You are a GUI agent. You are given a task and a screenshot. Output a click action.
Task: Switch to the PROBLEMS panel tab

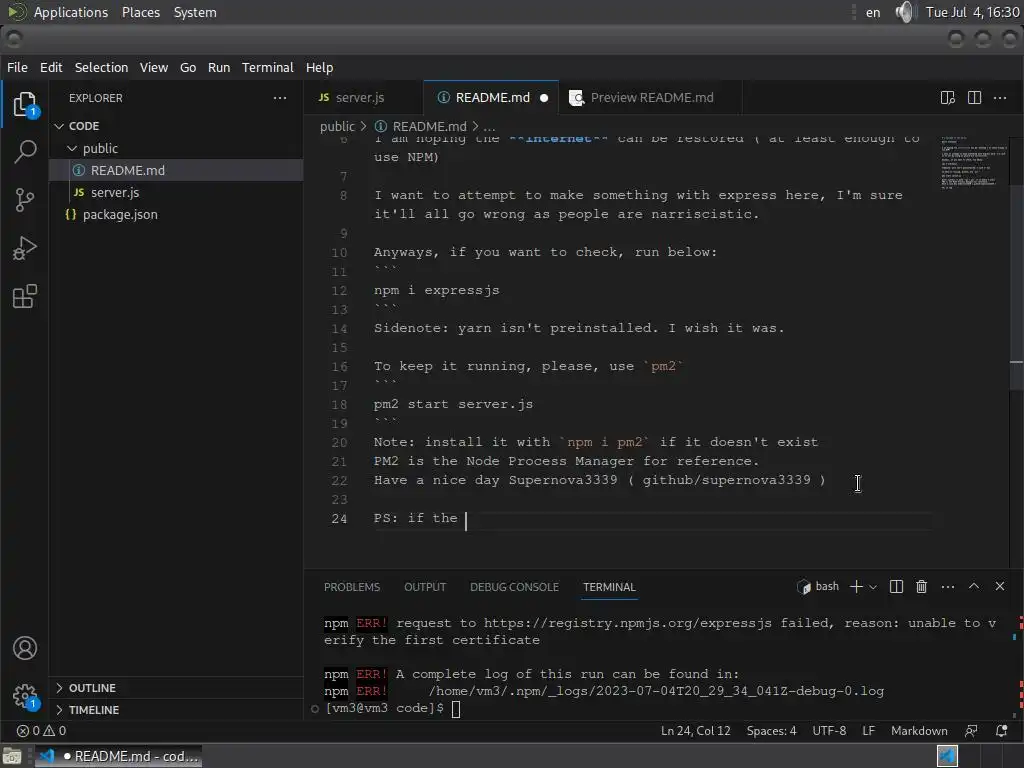pos(352,587)
